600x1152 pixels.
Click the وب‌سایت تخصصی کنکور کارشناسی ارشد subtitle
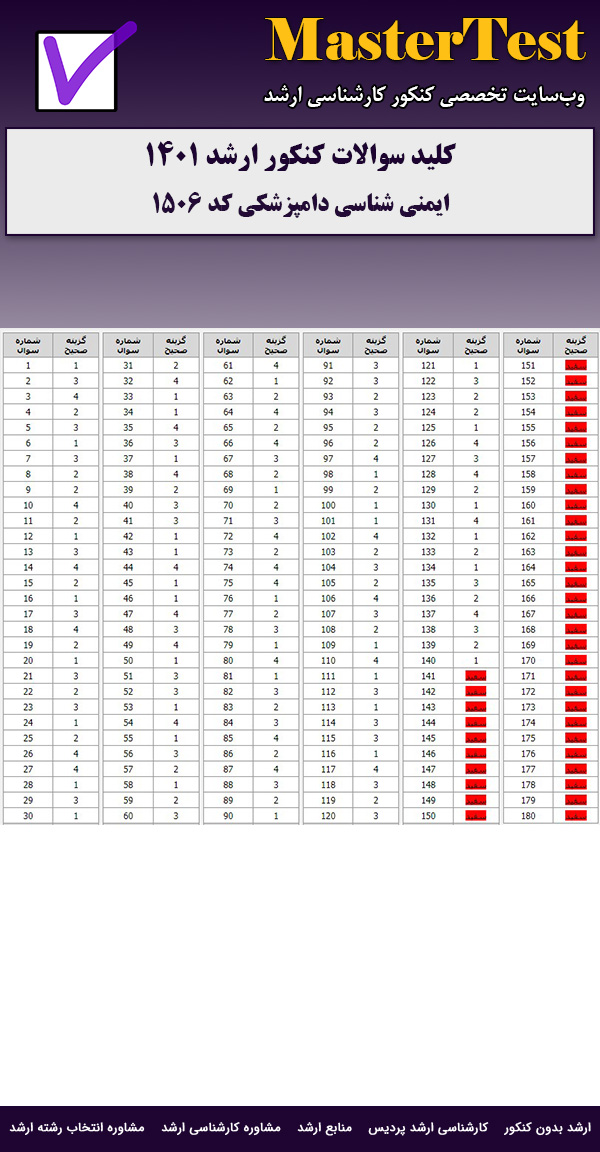pos(424,95)
